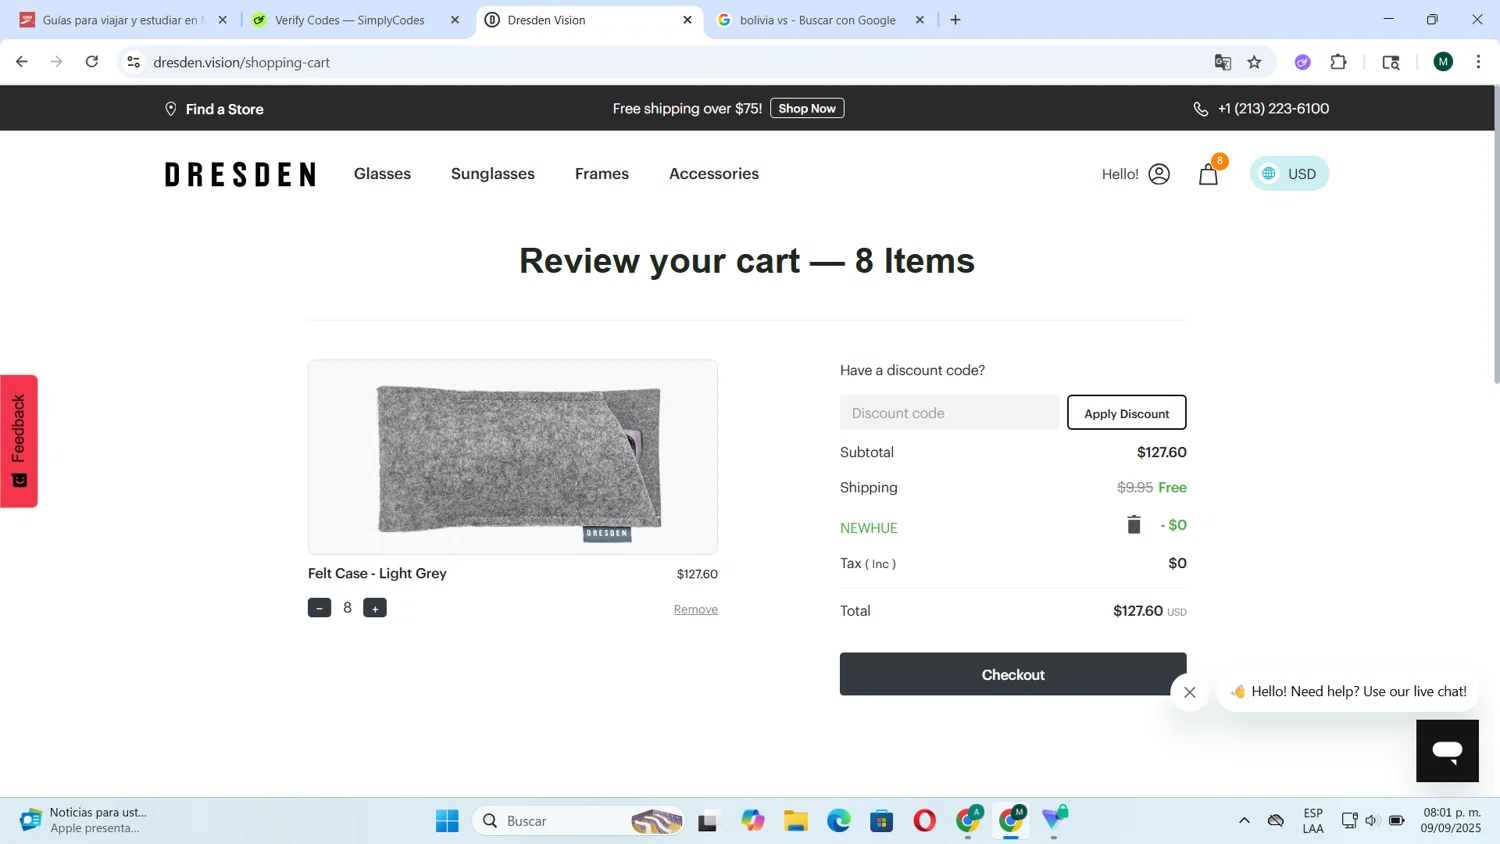Open the Glasses menu
This screenshot has width=1500, height=844.
point(382,174)
